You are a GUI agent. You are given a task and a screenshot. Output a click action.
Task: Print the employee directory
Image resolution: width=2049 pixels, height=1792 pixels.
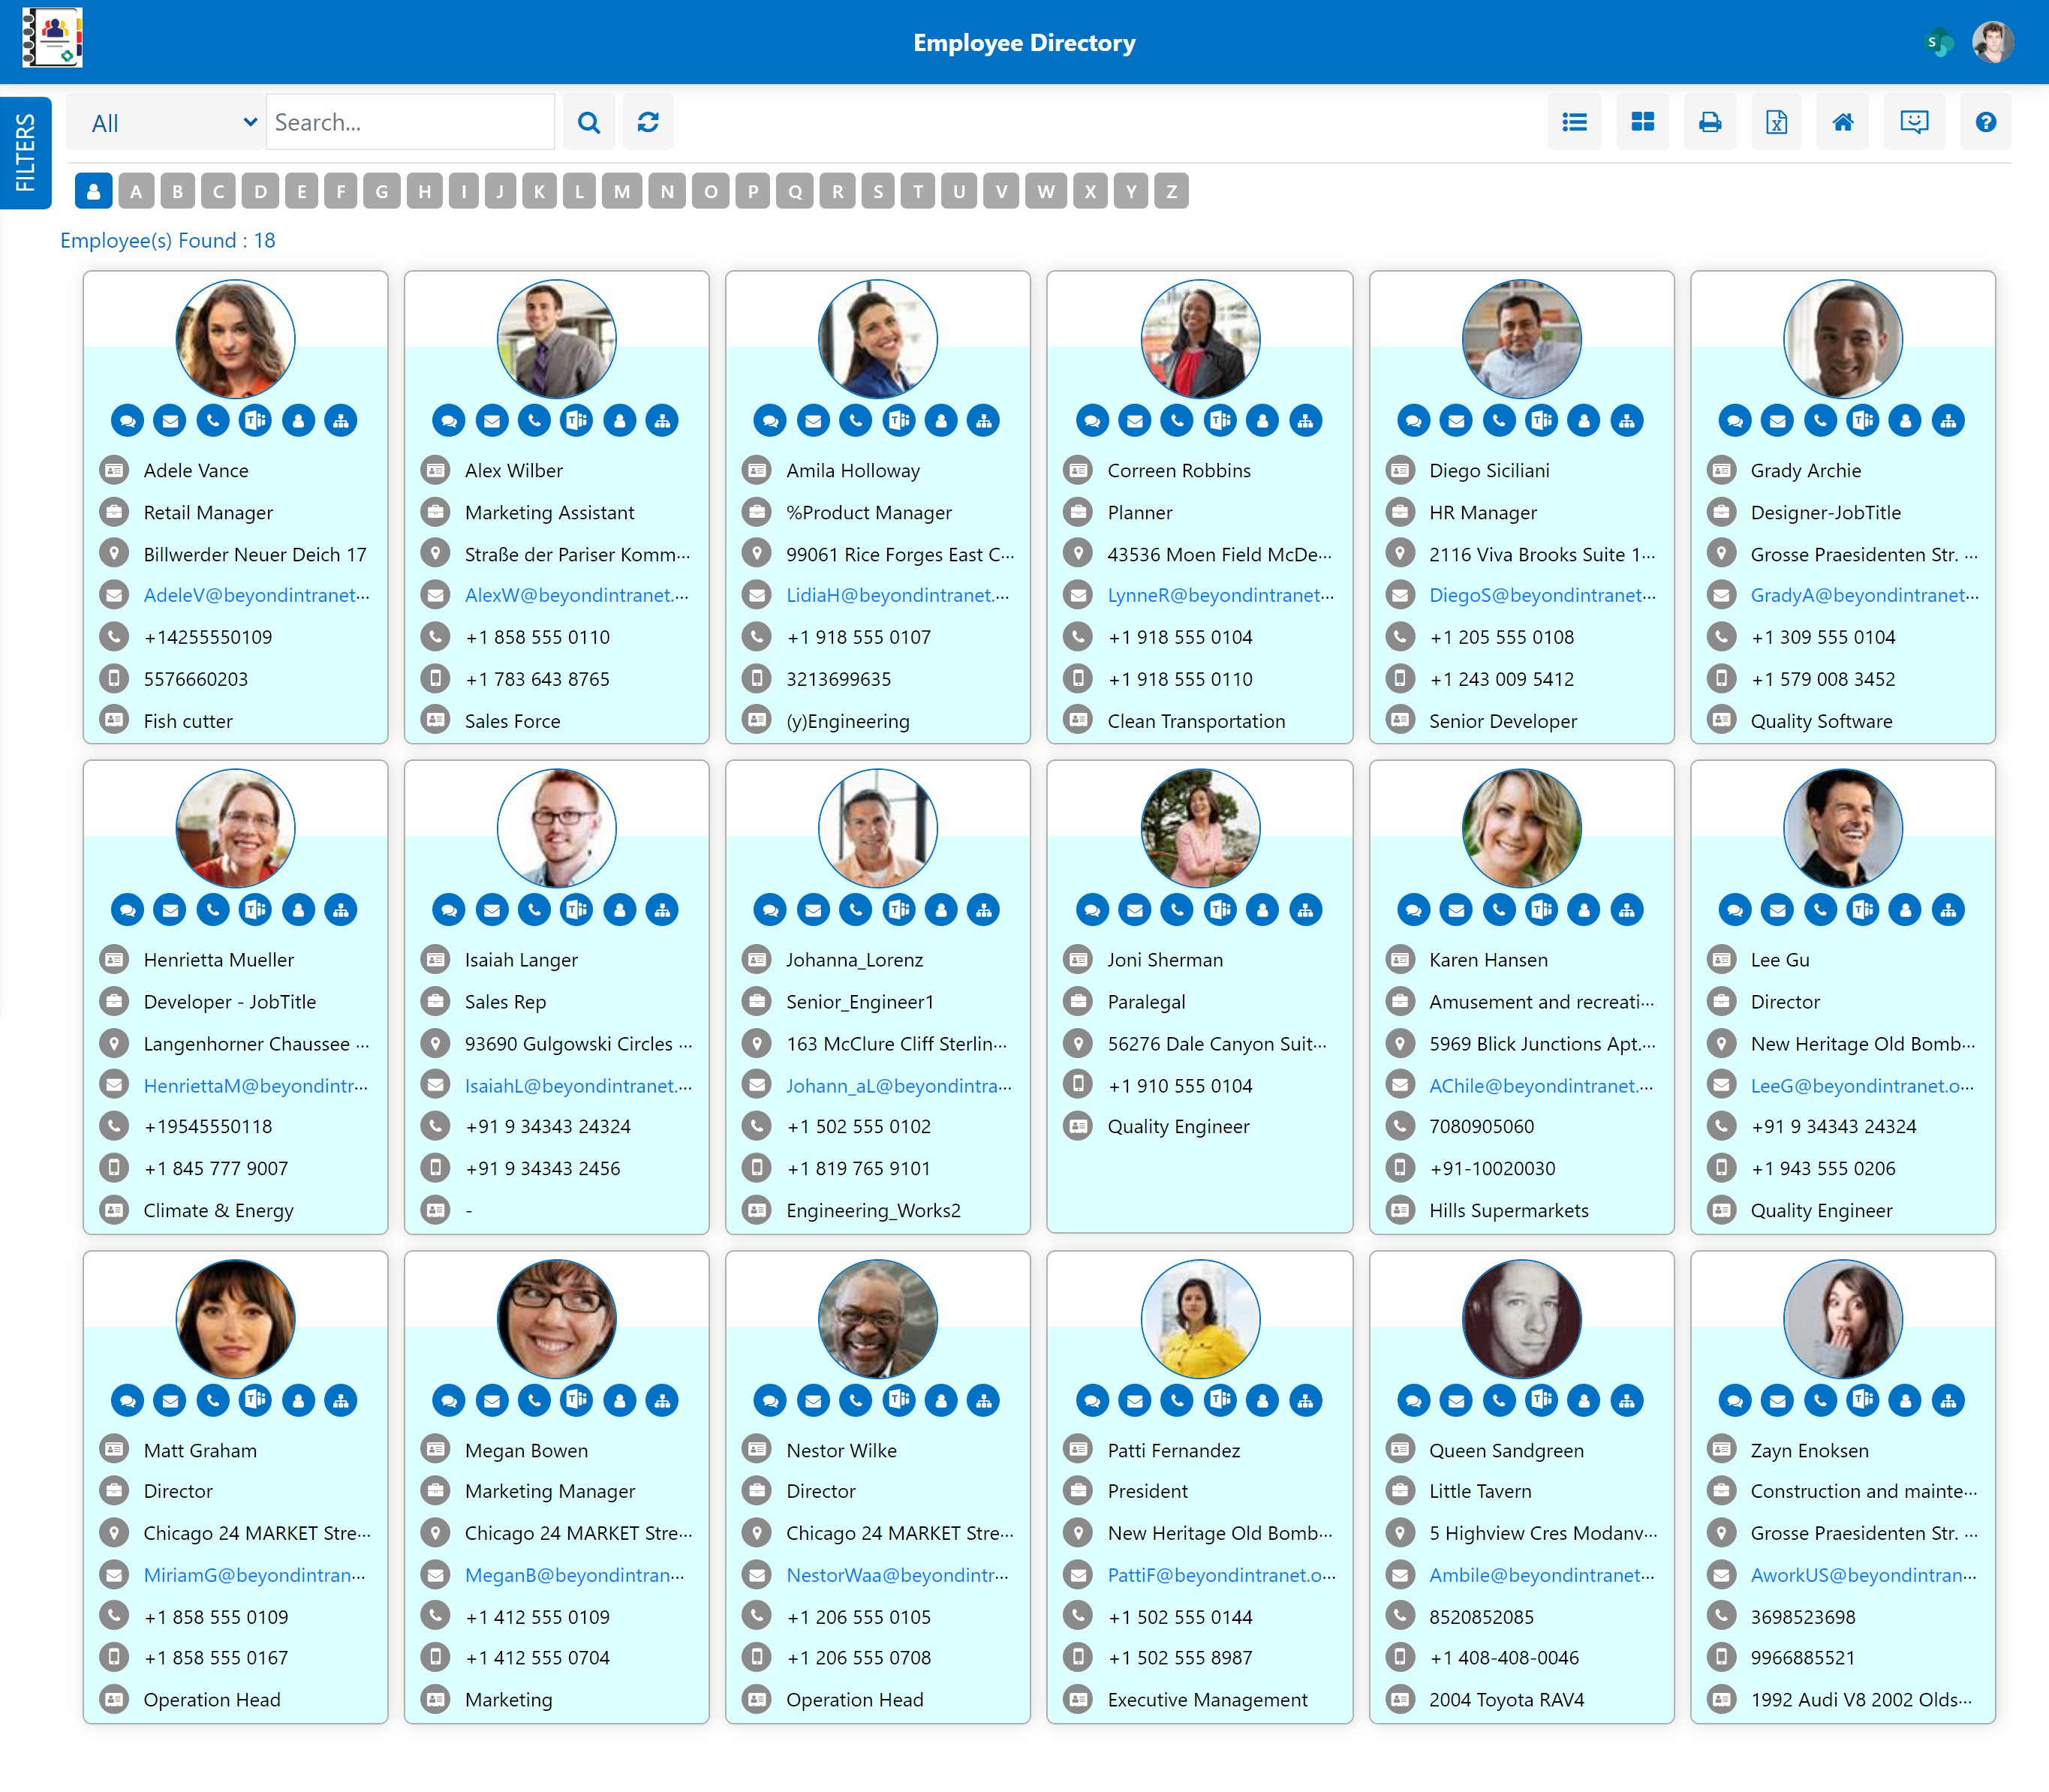(x=1710, y=121)
